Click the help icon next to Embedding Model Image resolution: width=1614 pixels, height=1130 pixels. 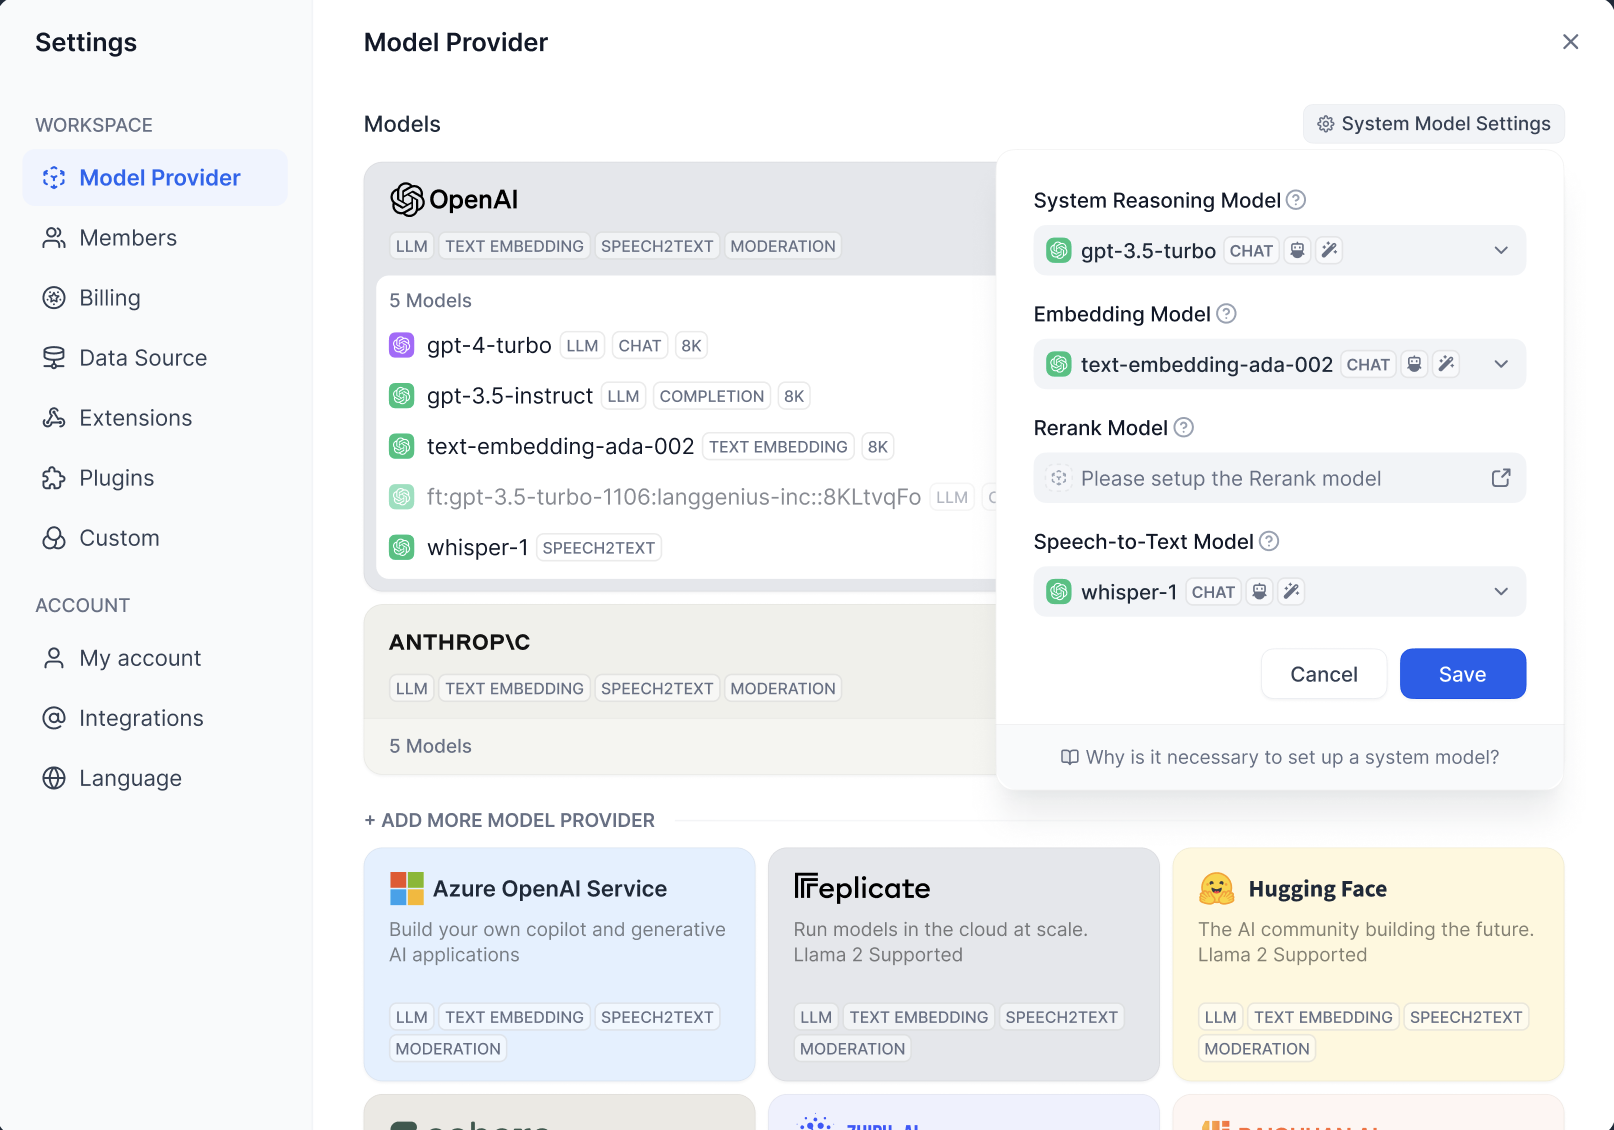(x=1226, y=314)
